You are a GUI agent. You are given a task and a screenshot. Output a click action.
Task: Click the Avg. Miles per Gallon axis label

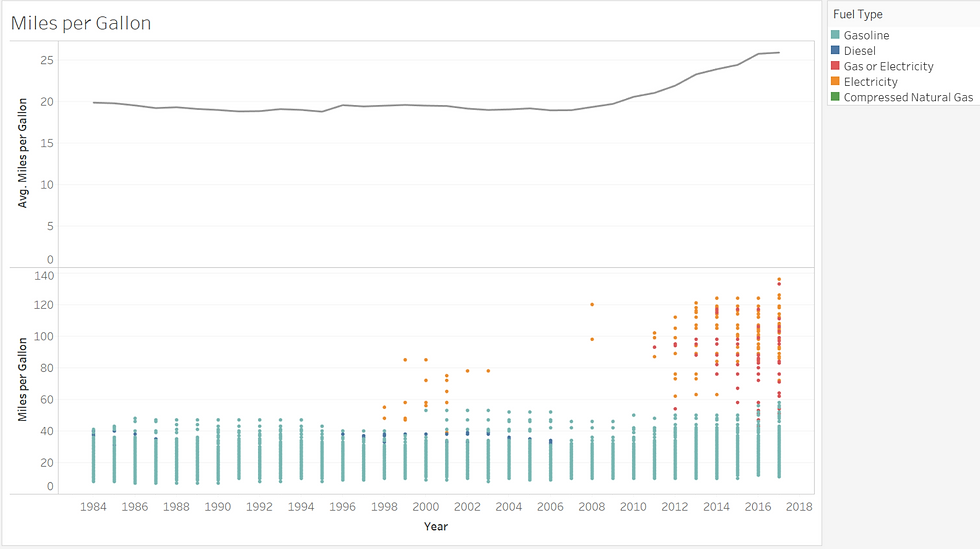coord(22,153)
